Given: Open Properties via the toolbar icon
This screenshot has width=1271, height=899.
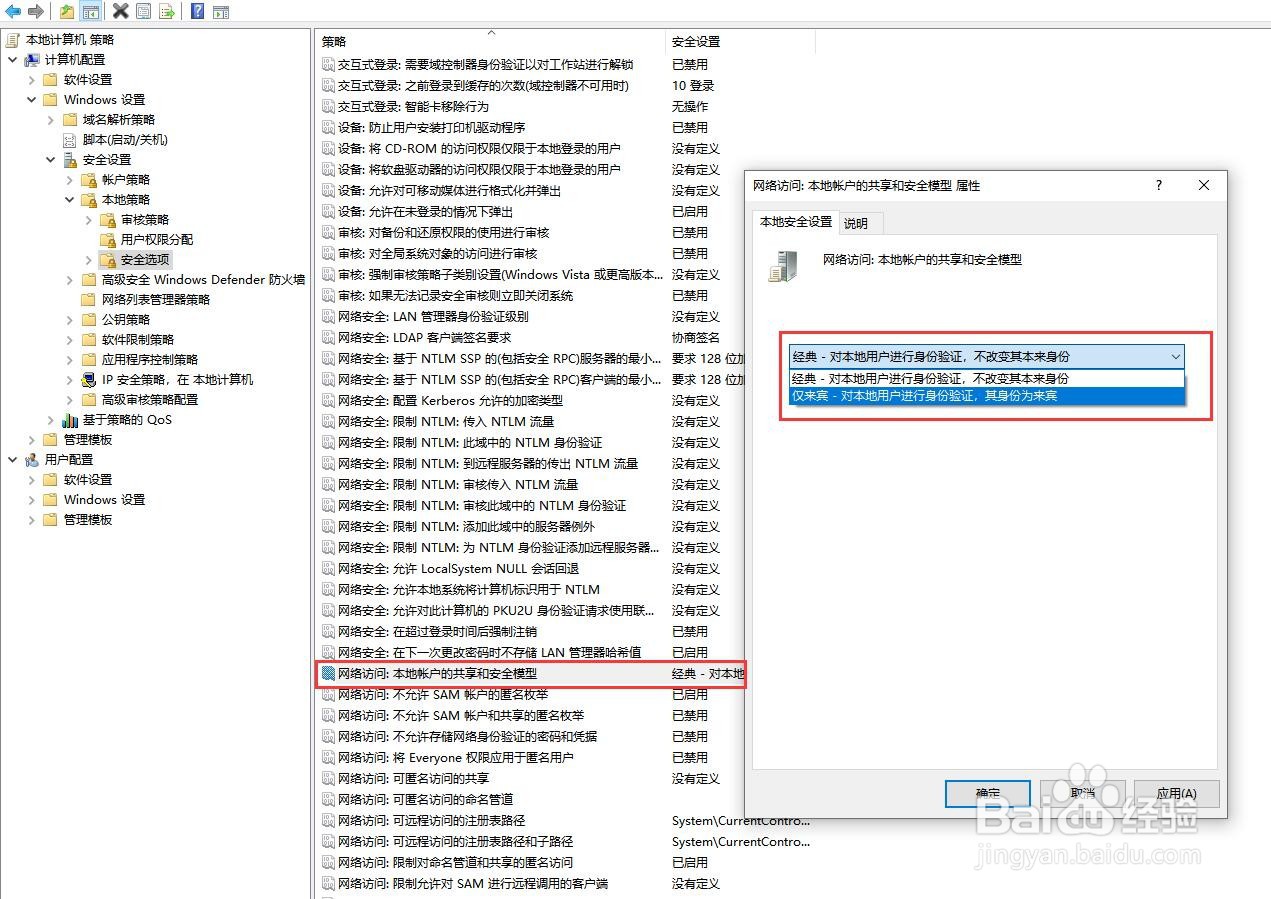Looking at the screenshot, I should point(143,11).
